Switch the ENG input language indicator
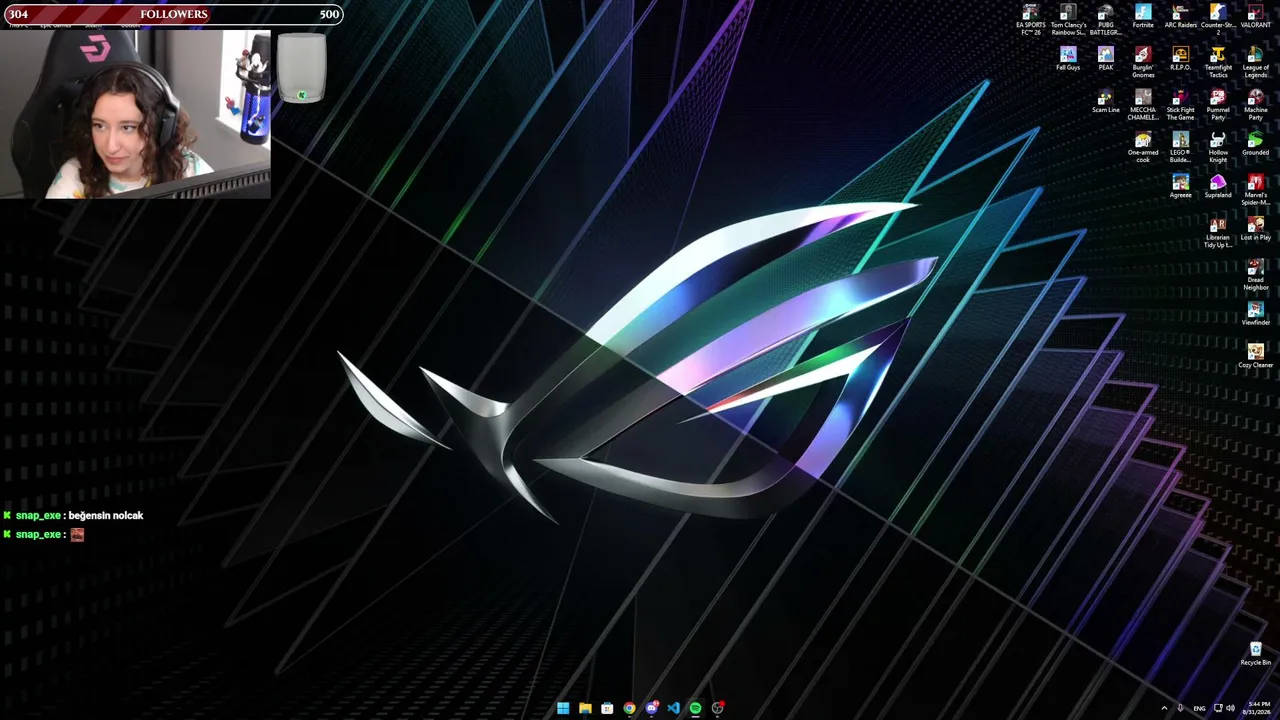1280x720 pixels. click(x=1199, y=708)
